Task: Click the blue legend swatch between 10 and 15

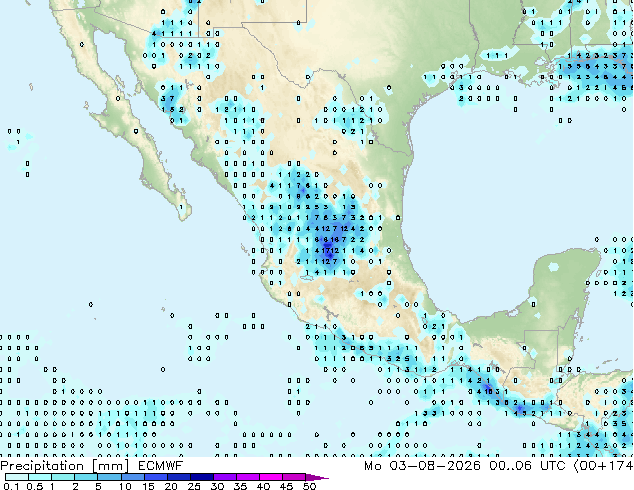Action: coord(133,477)
